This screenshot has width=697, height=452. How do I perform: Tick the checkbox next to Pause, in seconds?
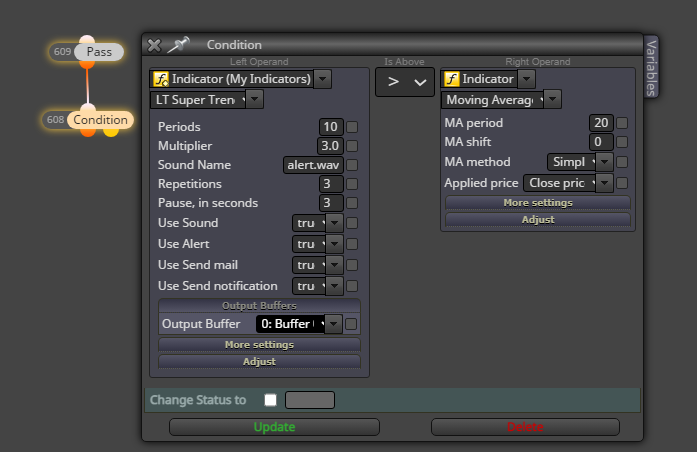pyautogui.click(x=352, y=203)
